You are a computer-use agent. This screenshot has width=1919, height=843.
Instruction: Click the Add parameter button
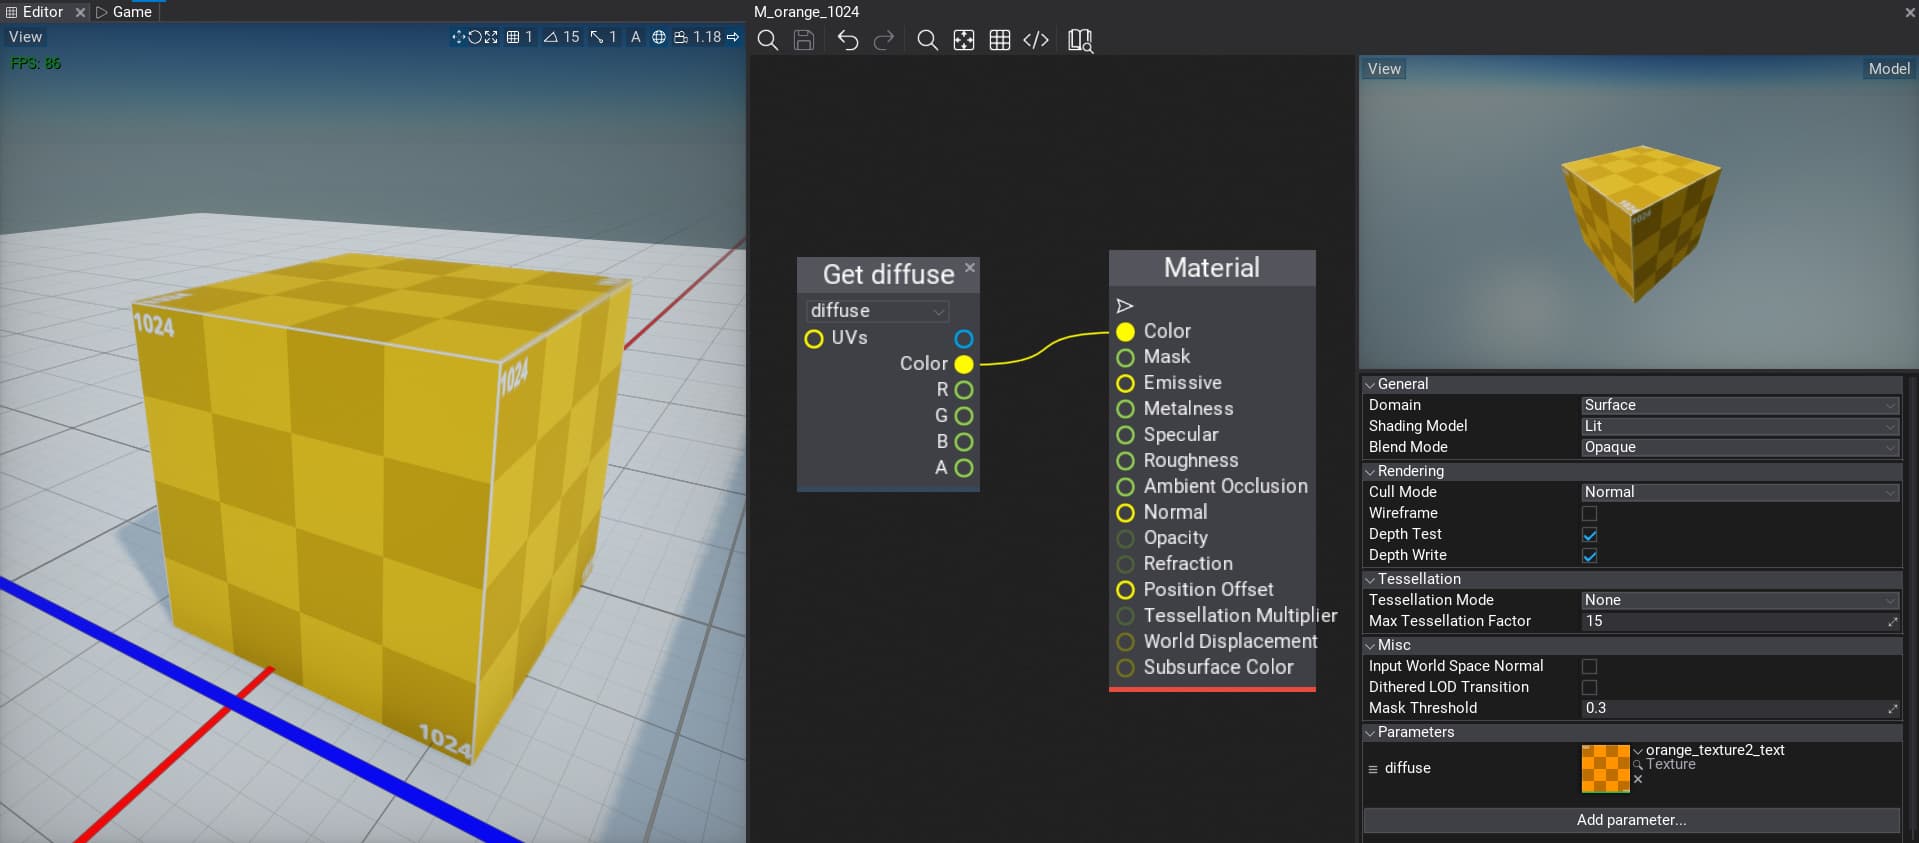click(1631, 820)
